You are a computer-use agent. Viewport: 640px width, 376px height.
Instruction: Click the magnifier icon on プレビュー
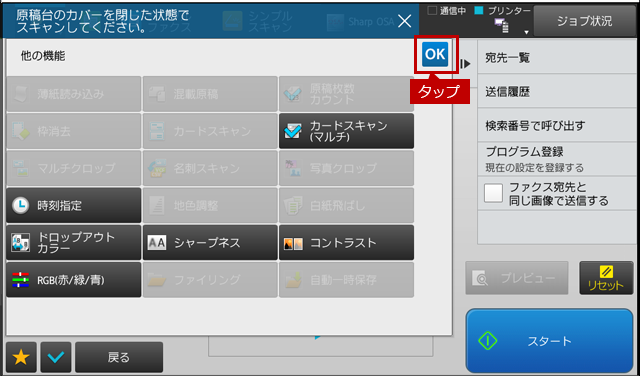tap(480, 278)
